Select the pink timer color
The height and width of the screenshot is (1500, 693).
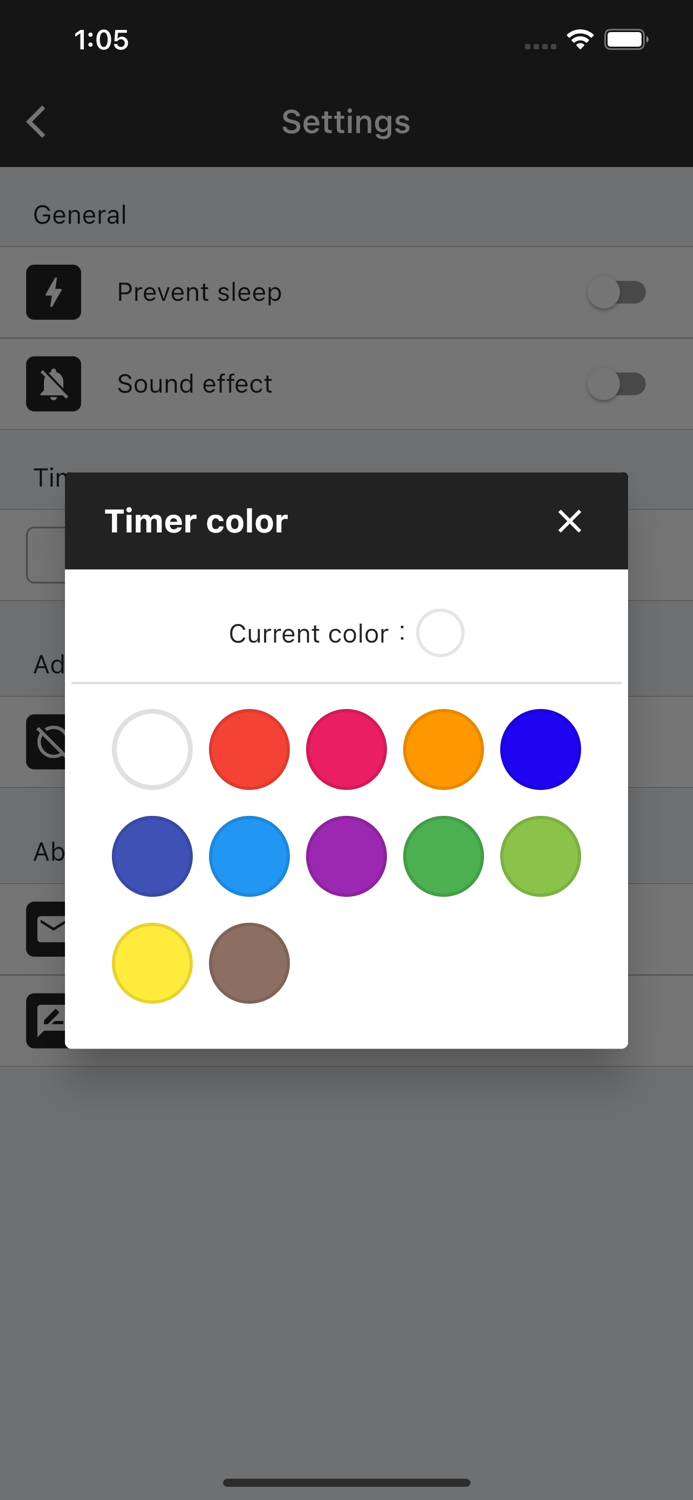point(346,749)
